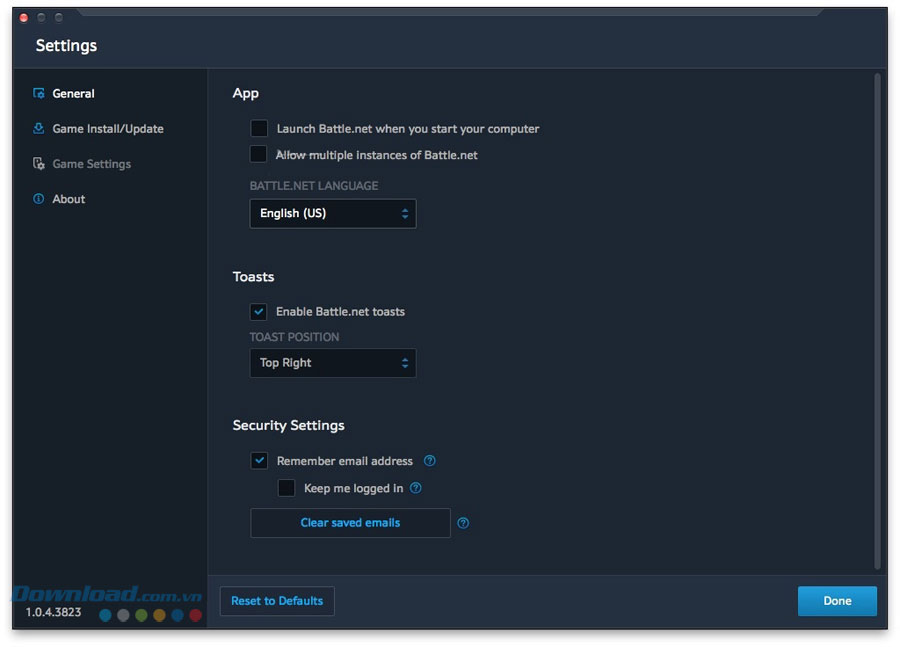Click the Done button
Screen dimensions: 900x647
tap(837, 601)
